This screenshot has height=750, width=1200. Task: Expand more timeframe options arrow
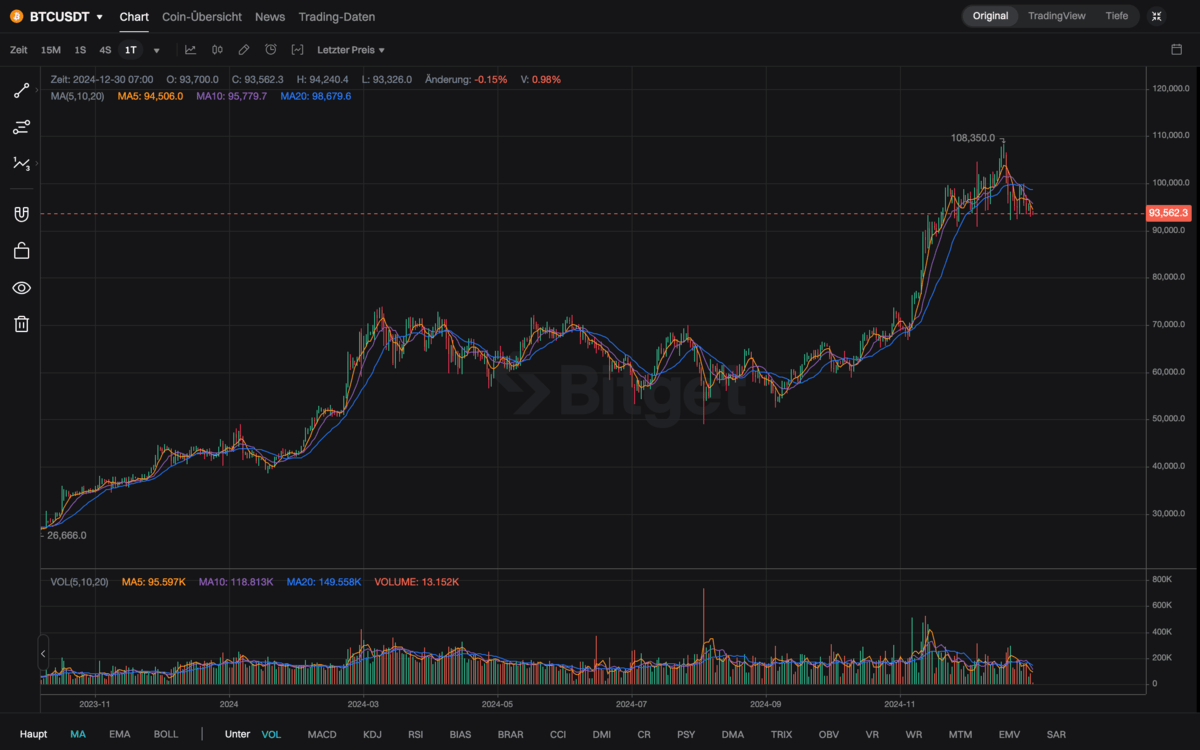coord(156,50)
